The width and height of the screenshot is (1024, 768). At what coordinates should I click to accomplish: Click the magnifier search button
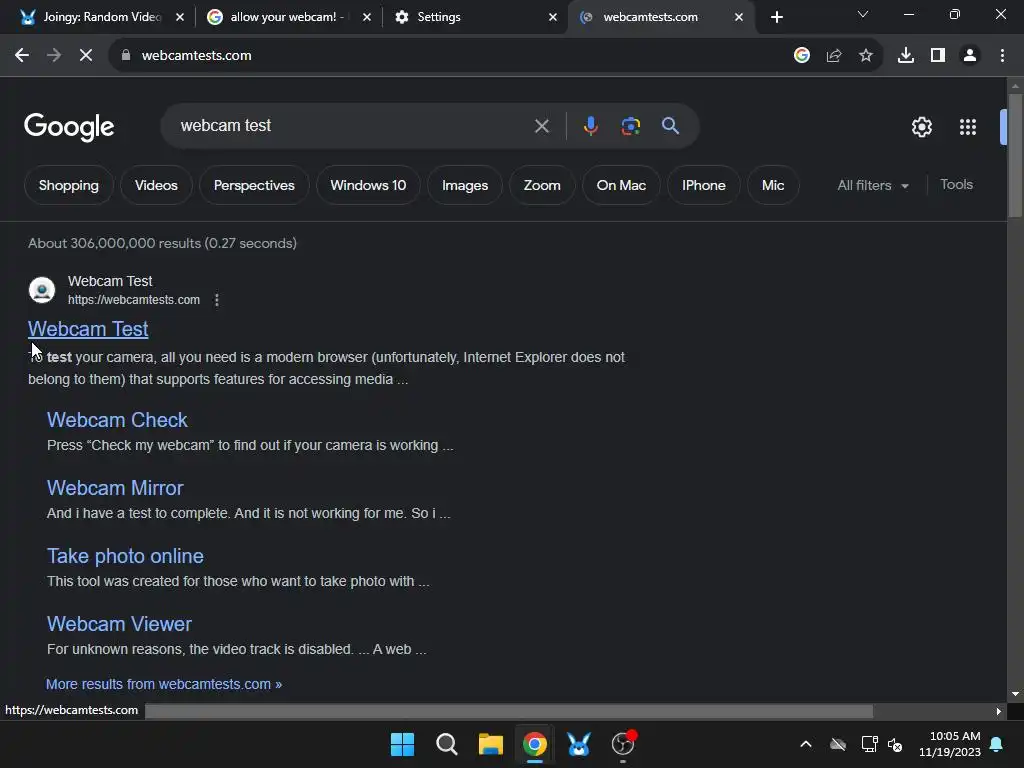pyautogui.click(x=670, y=126)
